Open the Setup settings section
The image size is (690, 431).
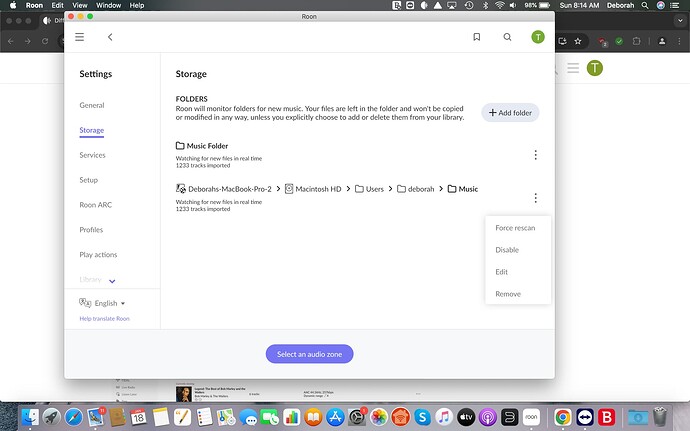[x=88, y=180]
